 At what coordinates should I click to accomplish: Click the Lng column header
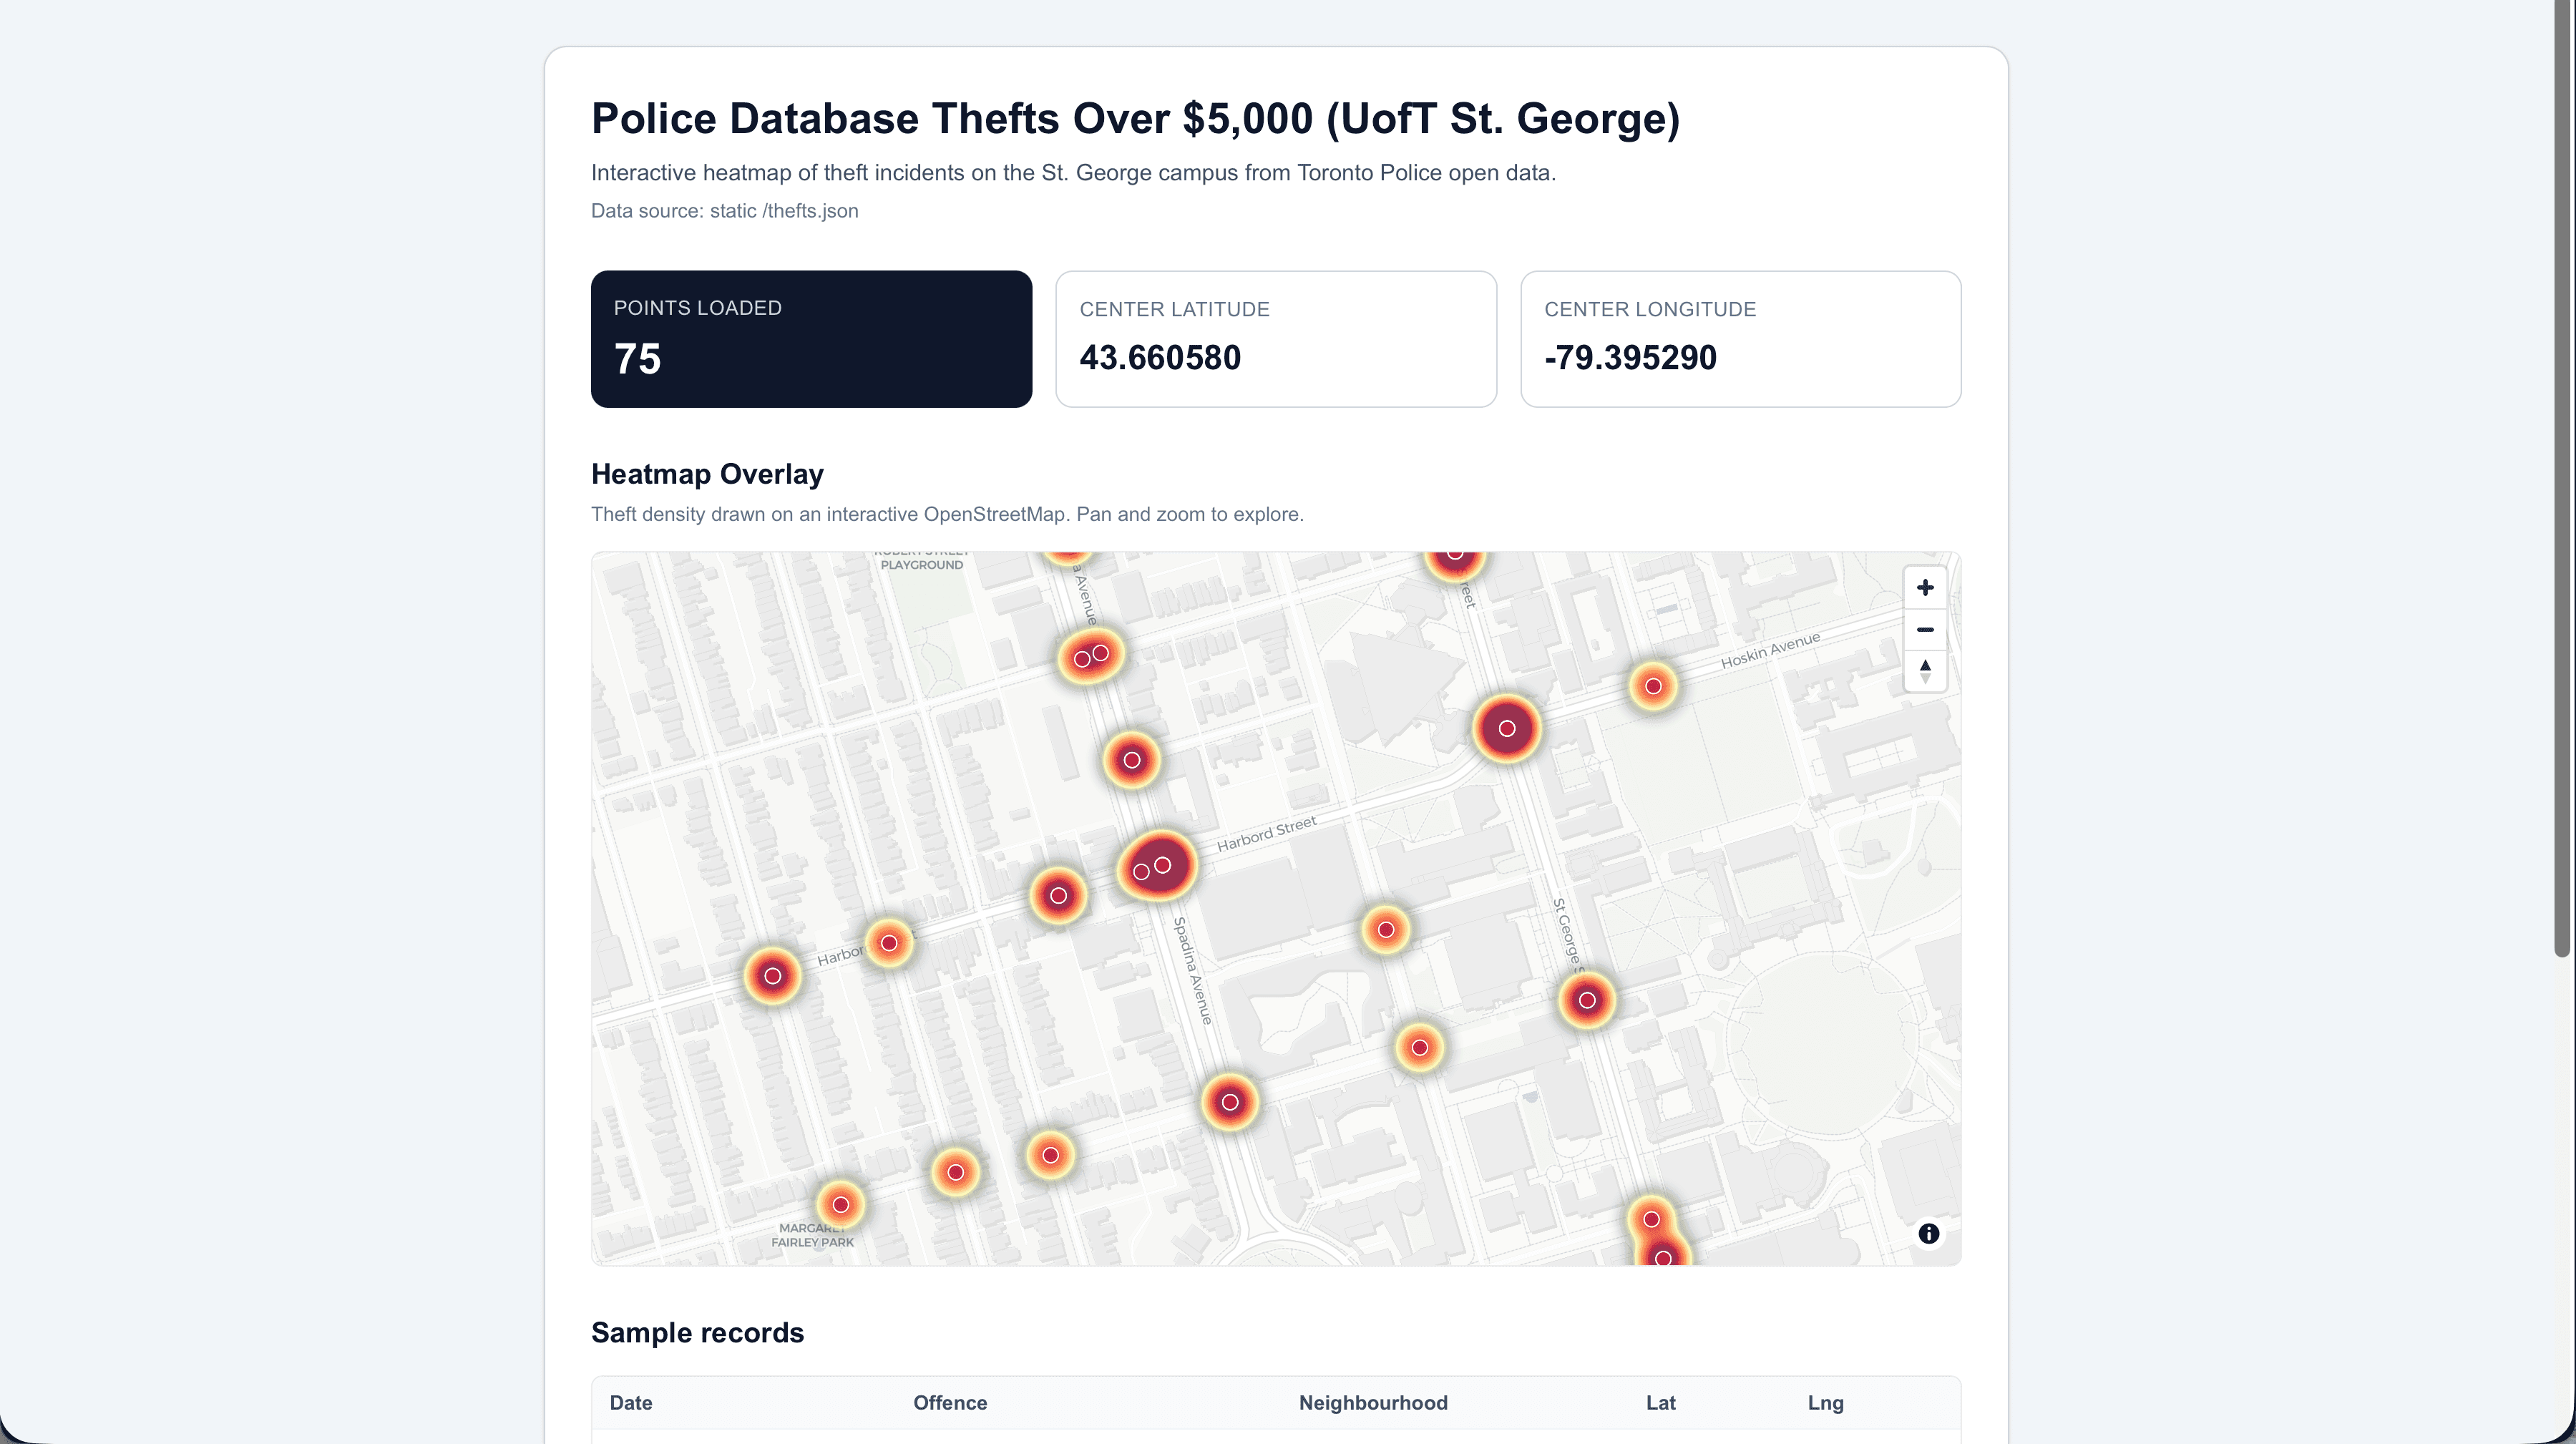click(1825, 1403)
